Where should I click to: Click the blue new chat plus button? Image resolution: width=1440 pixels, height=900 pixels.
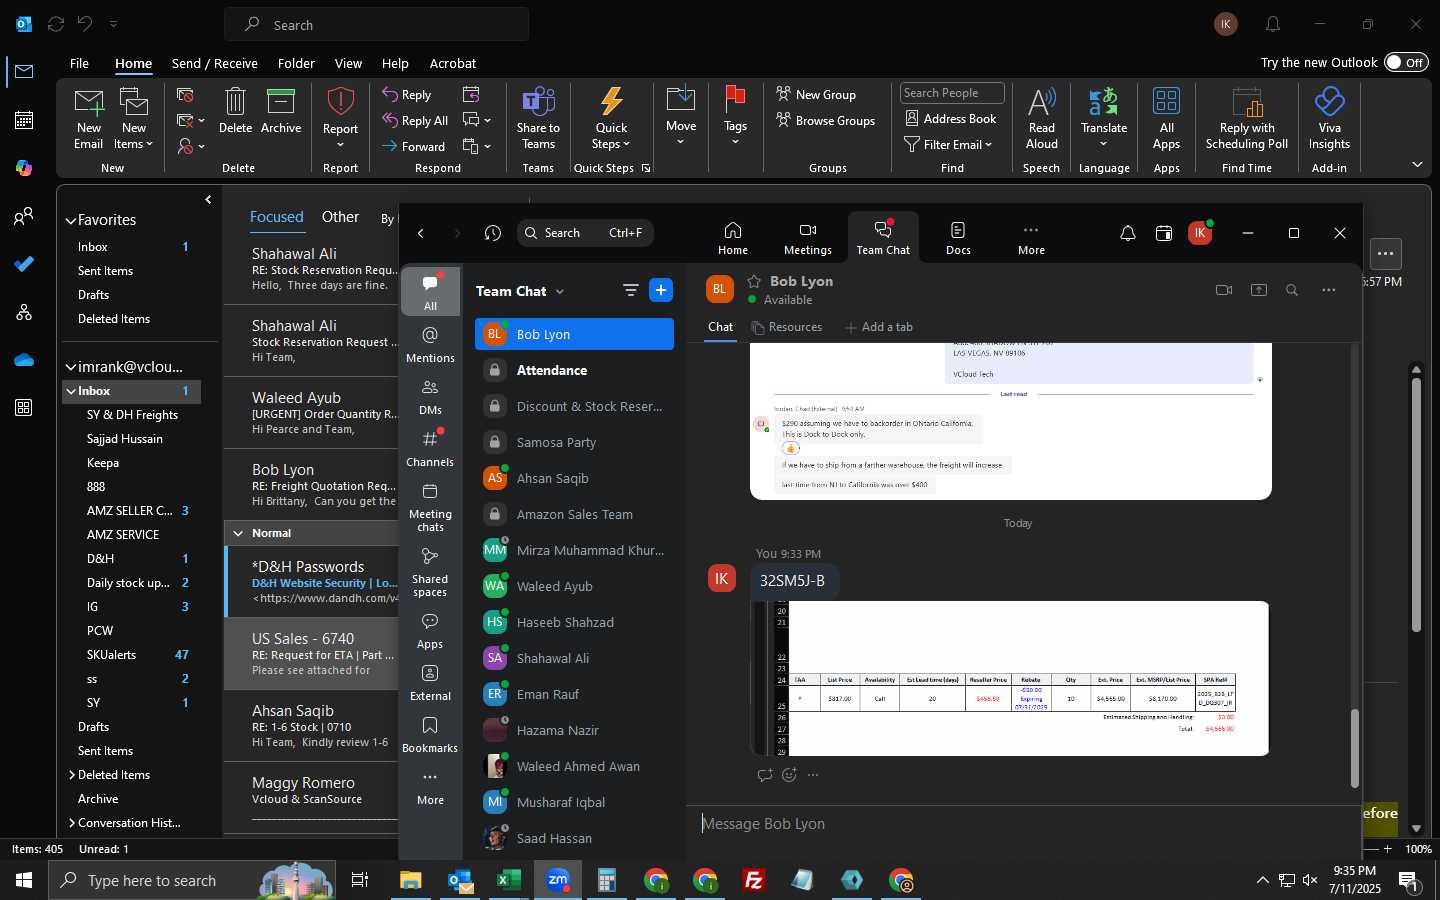661,290
